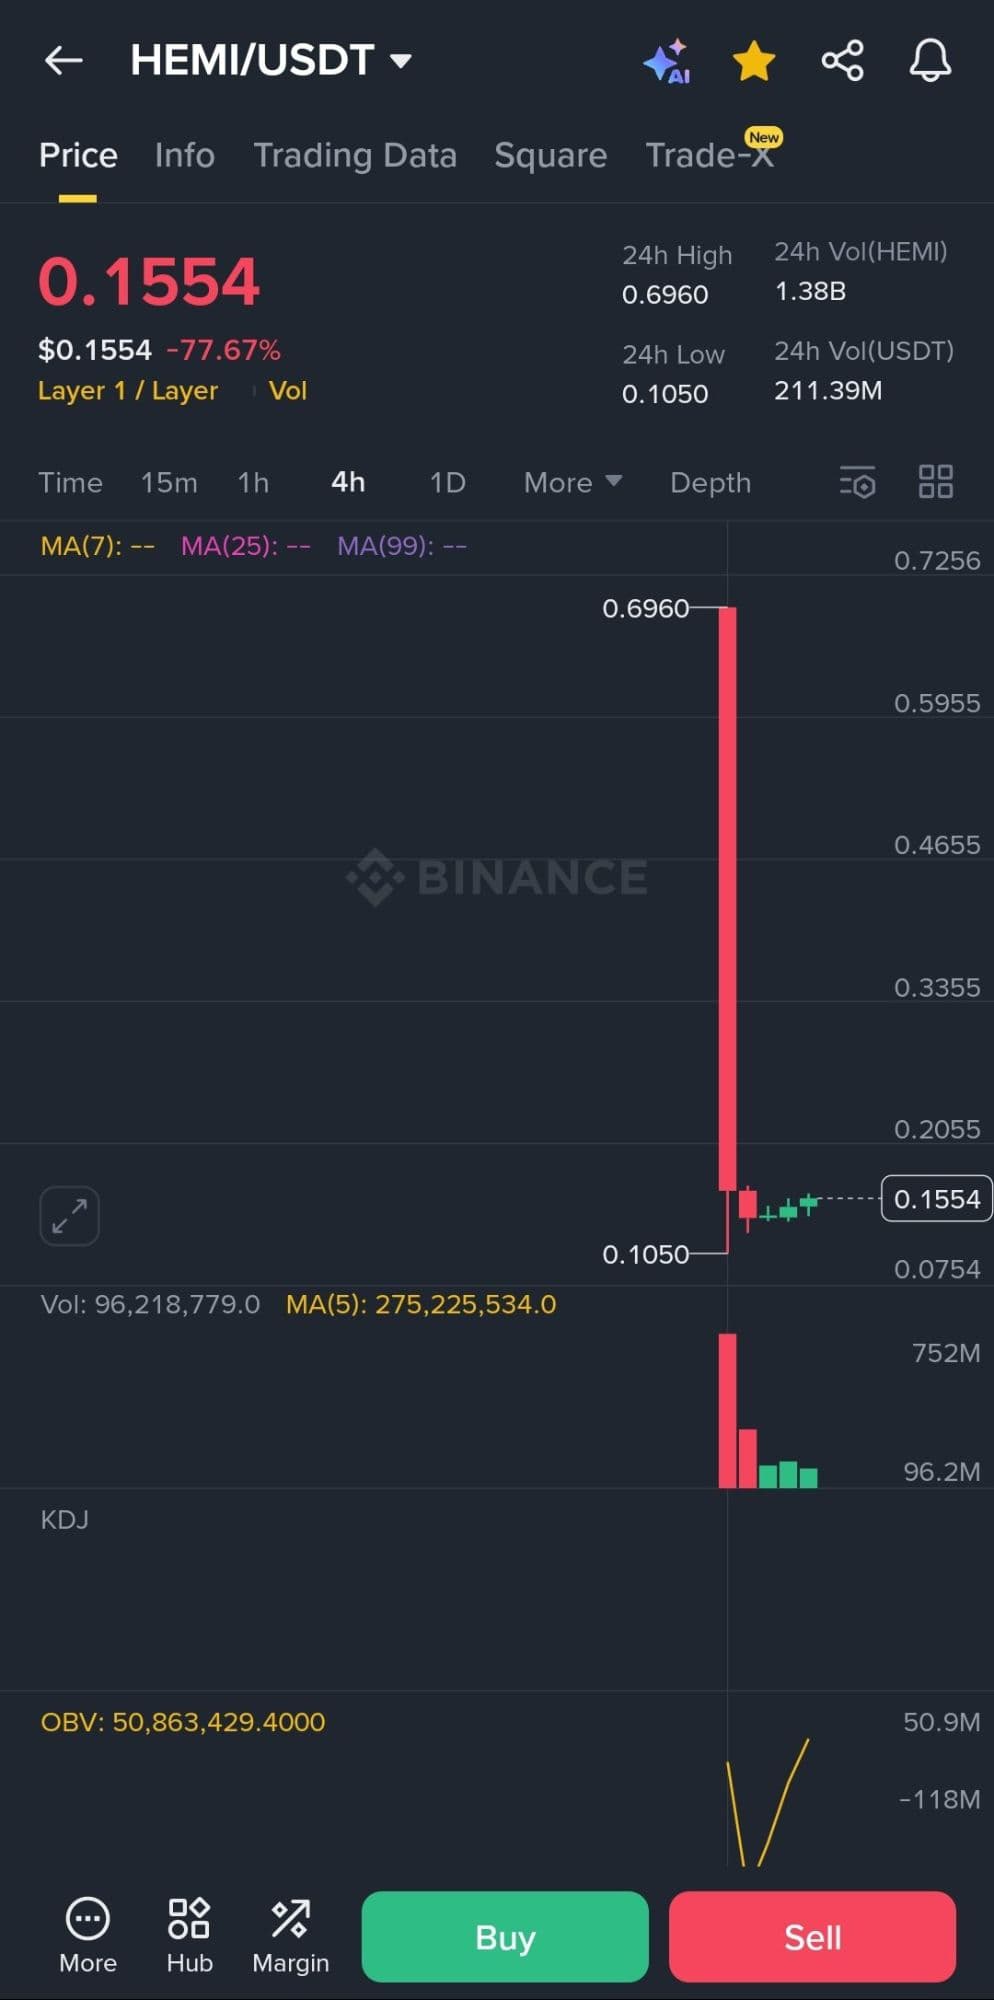
Task: Open Margin trading icon
Action: (x=290, y=1934)
